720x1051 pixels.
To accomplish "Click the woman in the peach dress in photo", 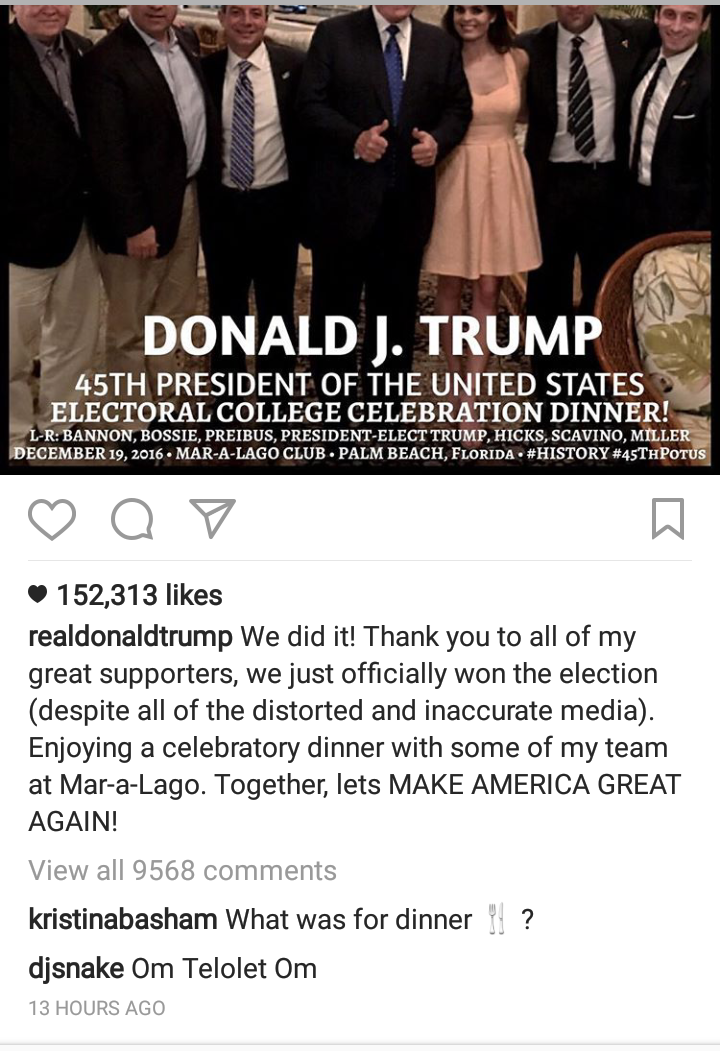I will click(x=481, y=174).
